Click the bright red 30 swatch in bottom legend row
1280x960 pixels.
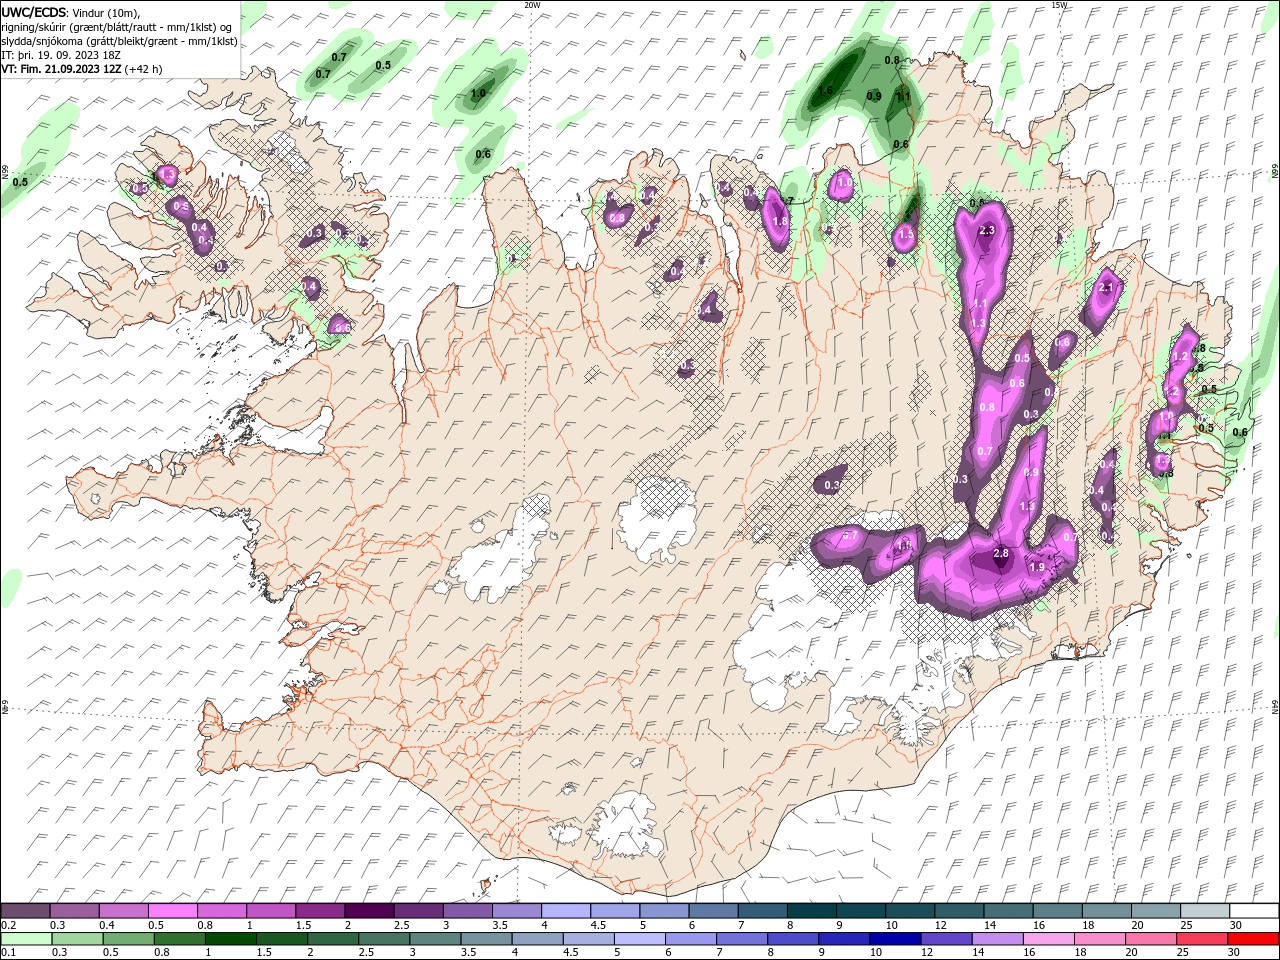[x=1253, y=939]
